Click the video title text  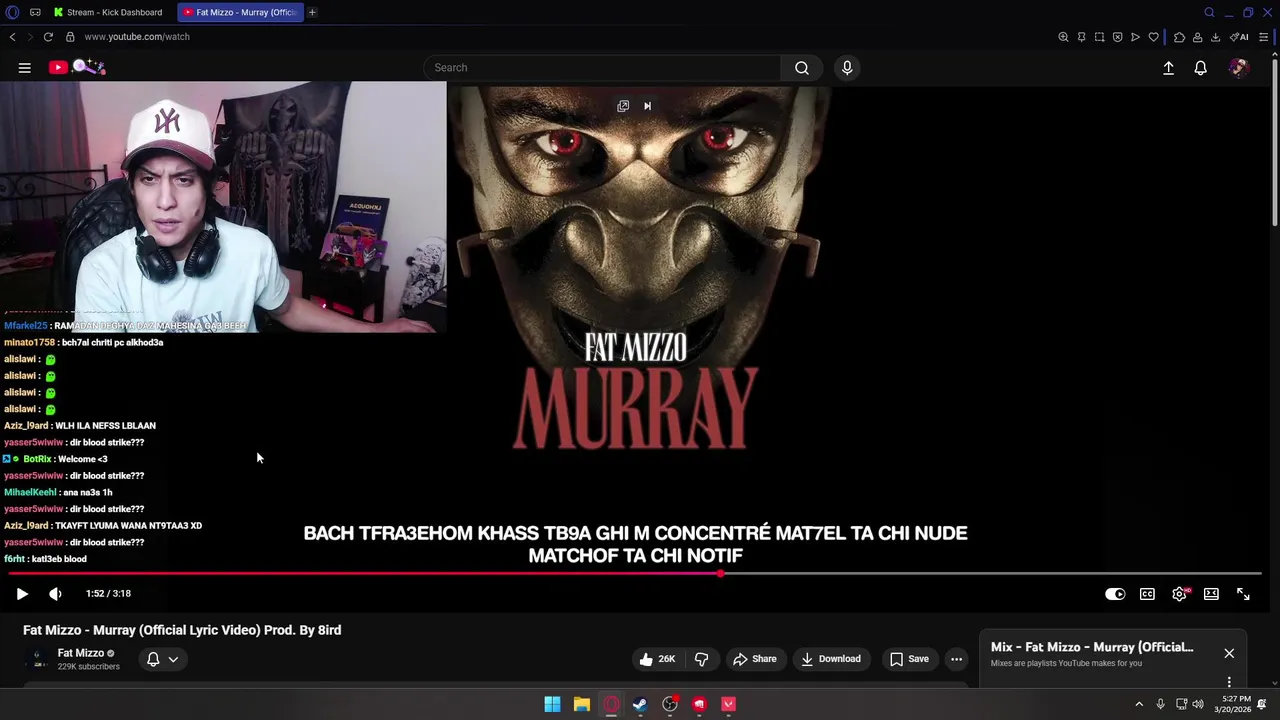pyautogui.click(x=182, y=630)
